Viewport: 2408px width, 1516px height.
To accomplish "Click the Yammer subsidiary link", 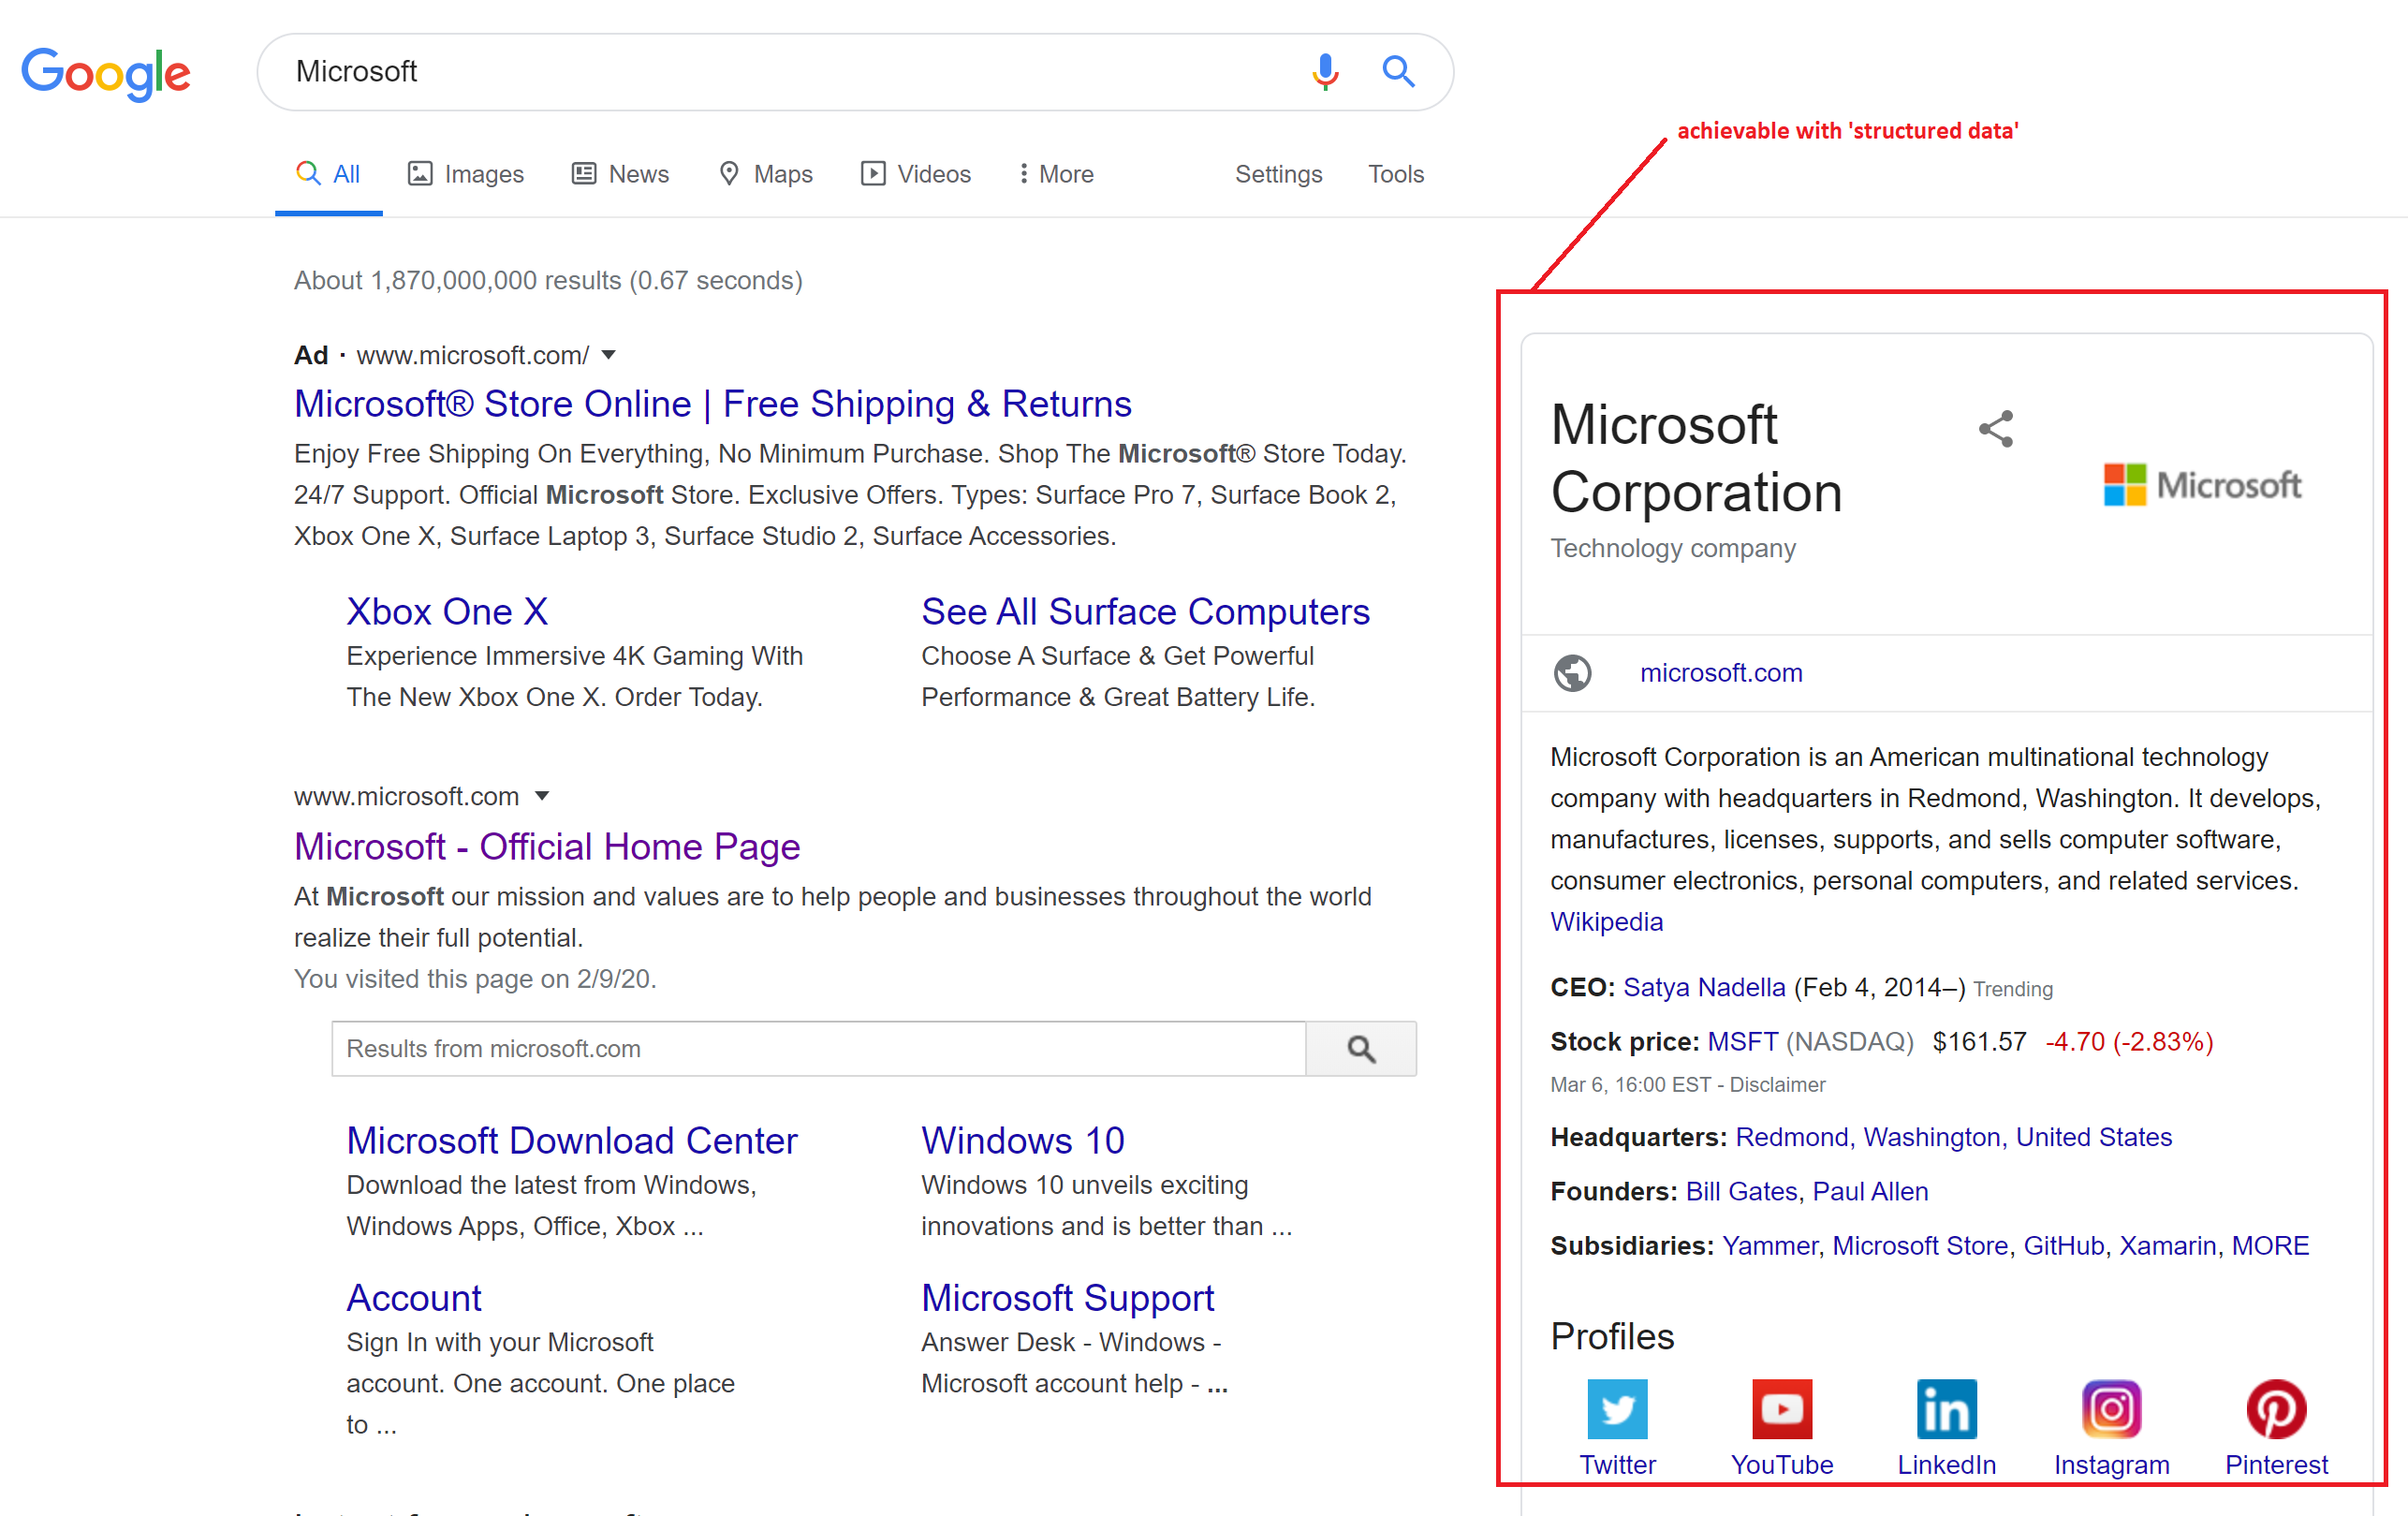I will point(1769,1246).
